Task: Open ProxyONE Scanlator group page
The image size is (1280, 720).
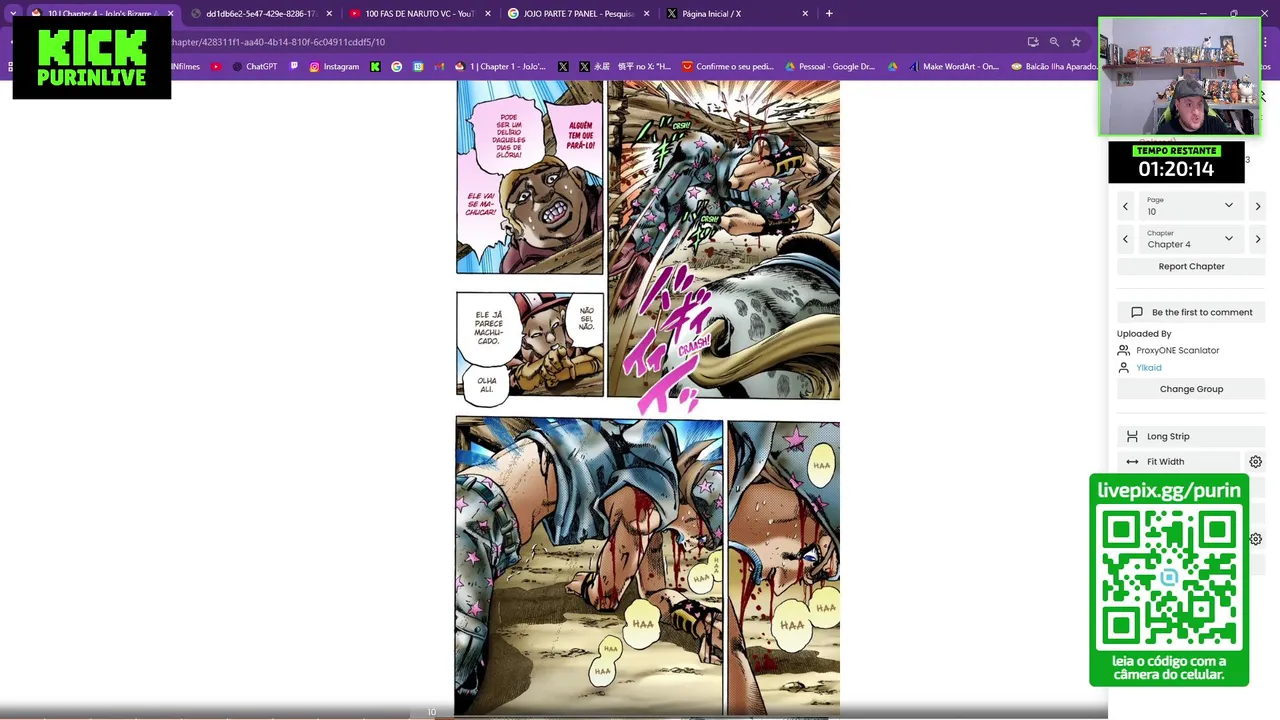Action: (1177, 350)
